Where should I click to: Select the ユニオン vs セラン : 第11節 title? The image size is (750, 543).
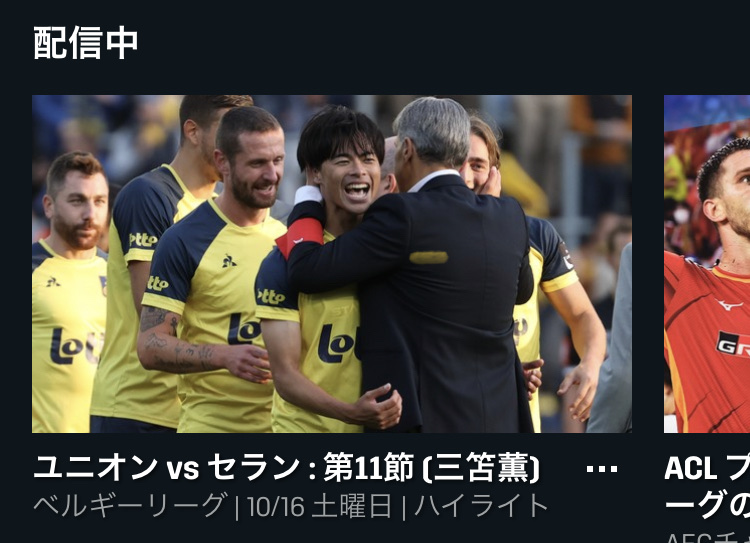(x=224, y=467)
